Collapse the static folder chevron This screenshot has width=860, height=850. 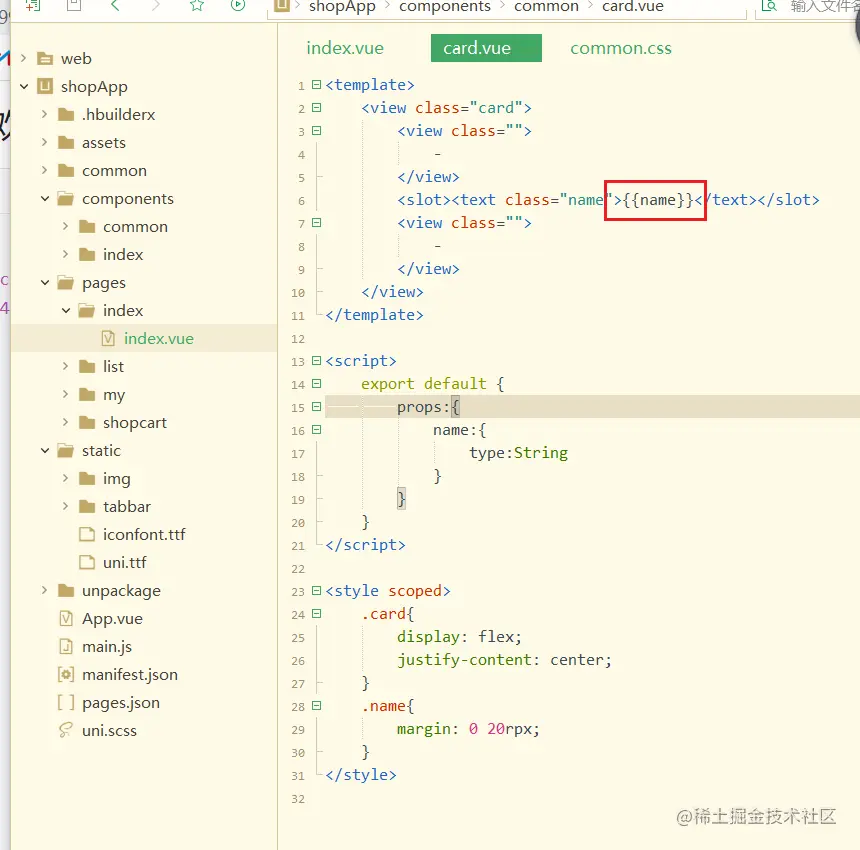(45, 450)
